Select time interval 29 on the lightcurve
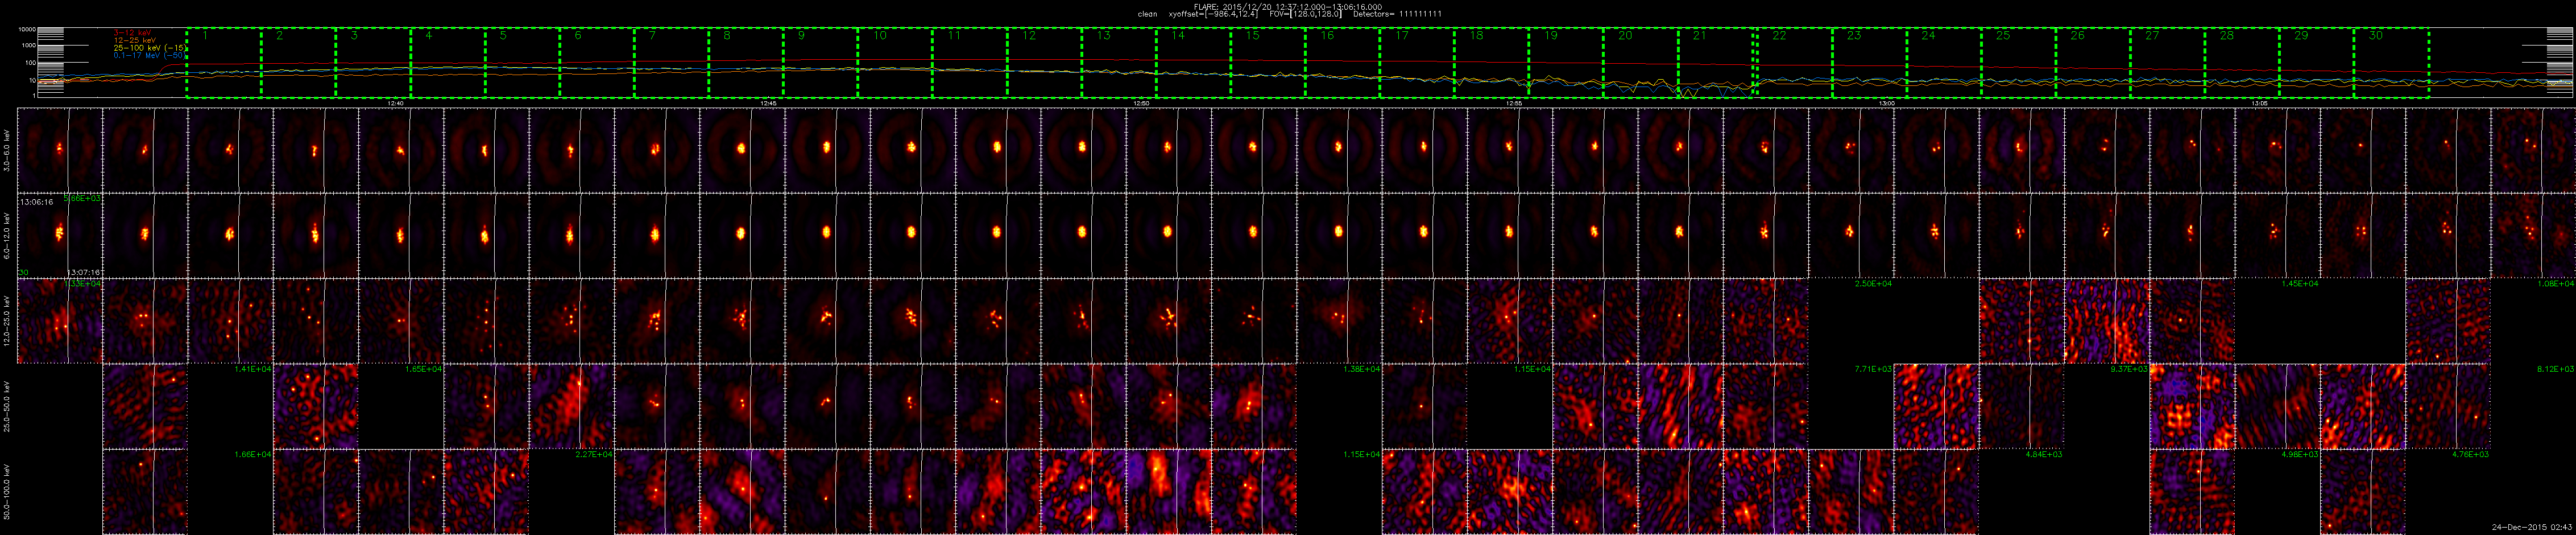 (x=2316, y=62)
